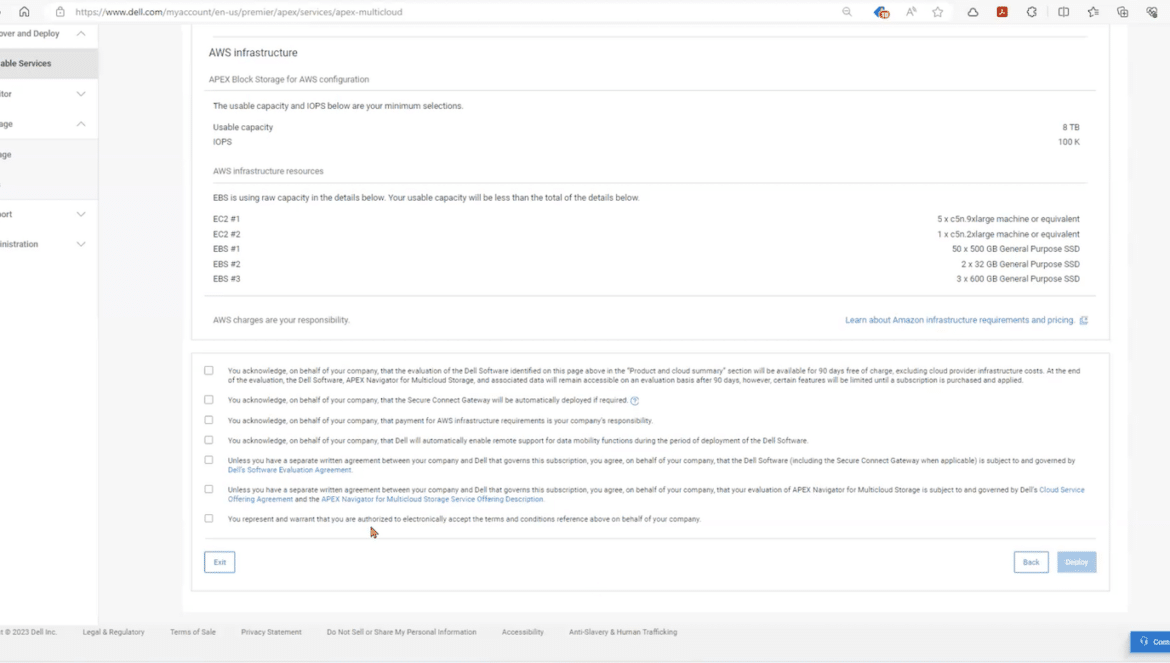The height and width of the screenshot is (663, 1170).
Task: Click the read aloud icon
Action: pyautogui.click(x=911, y=12)
